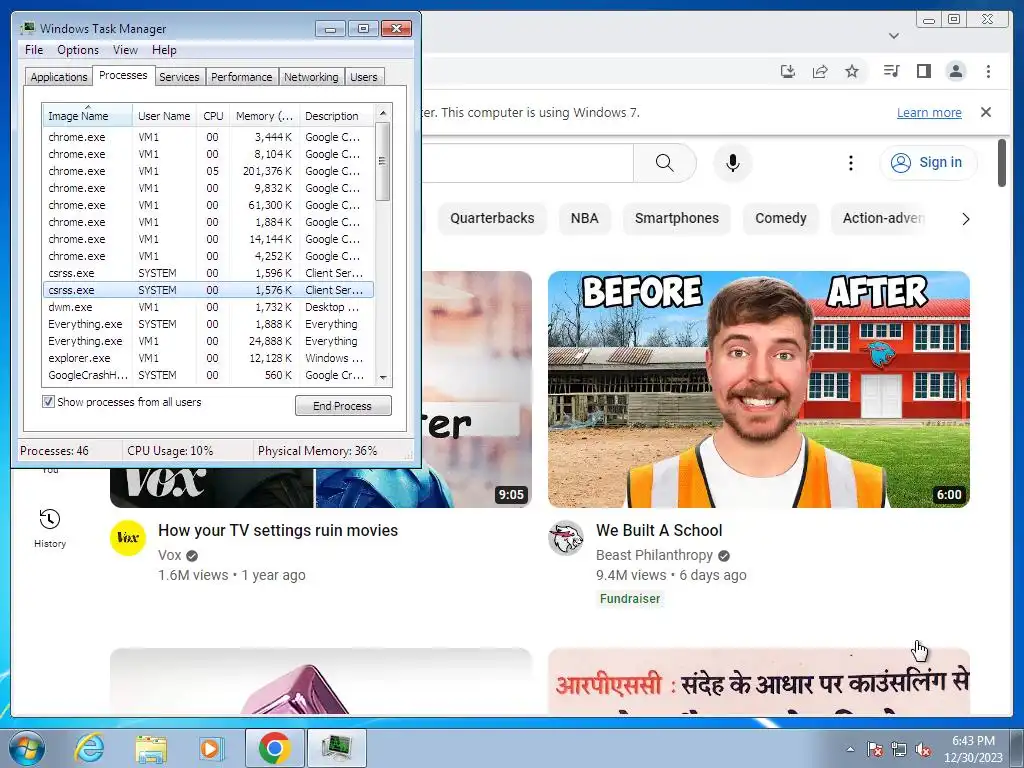Select chrome.exe row using 201,376 K
The width and height of the screenshot is (1024, 768).
pyautogui.click(x=208, y=171)
